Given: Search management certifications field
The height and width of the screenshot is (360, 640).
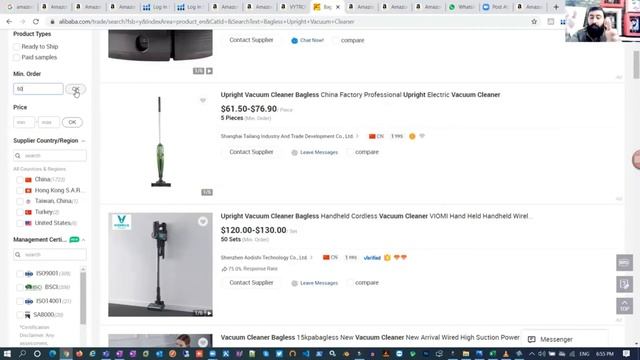Looking at the screenshot, I should (50, 254).
